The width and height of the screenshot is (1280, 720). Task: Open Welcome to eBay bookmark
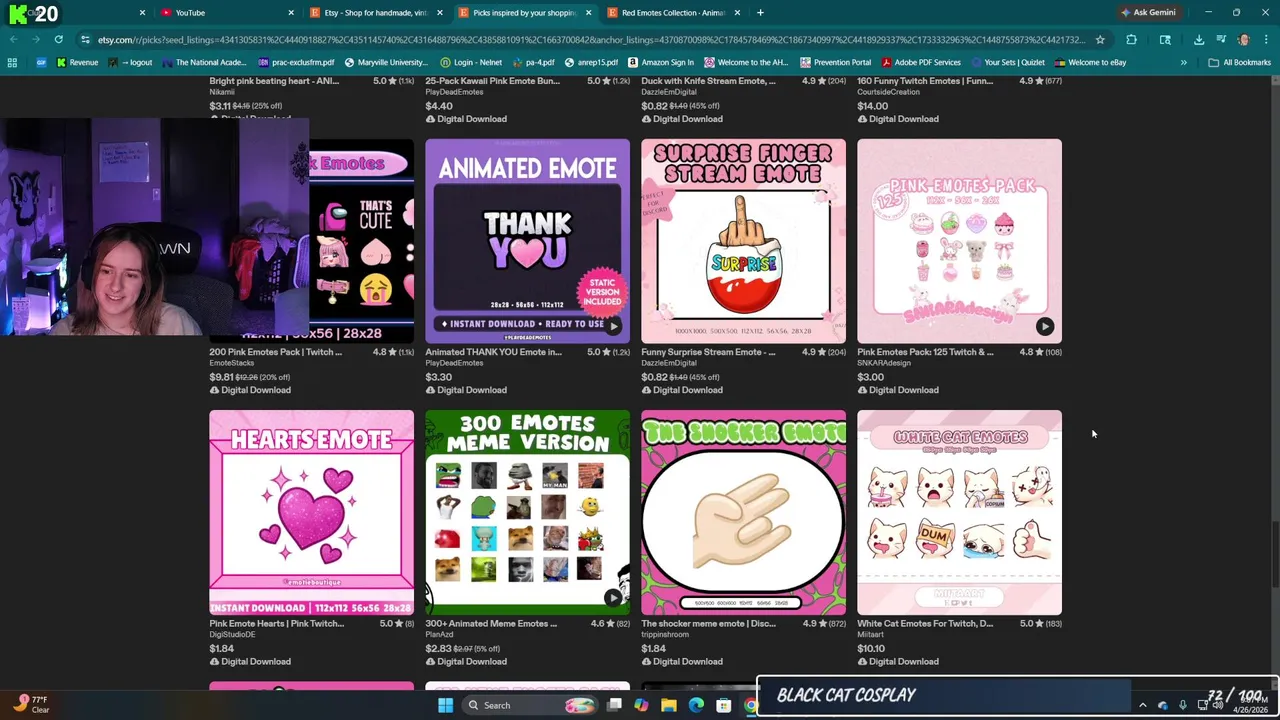[x=1090, y=62]
